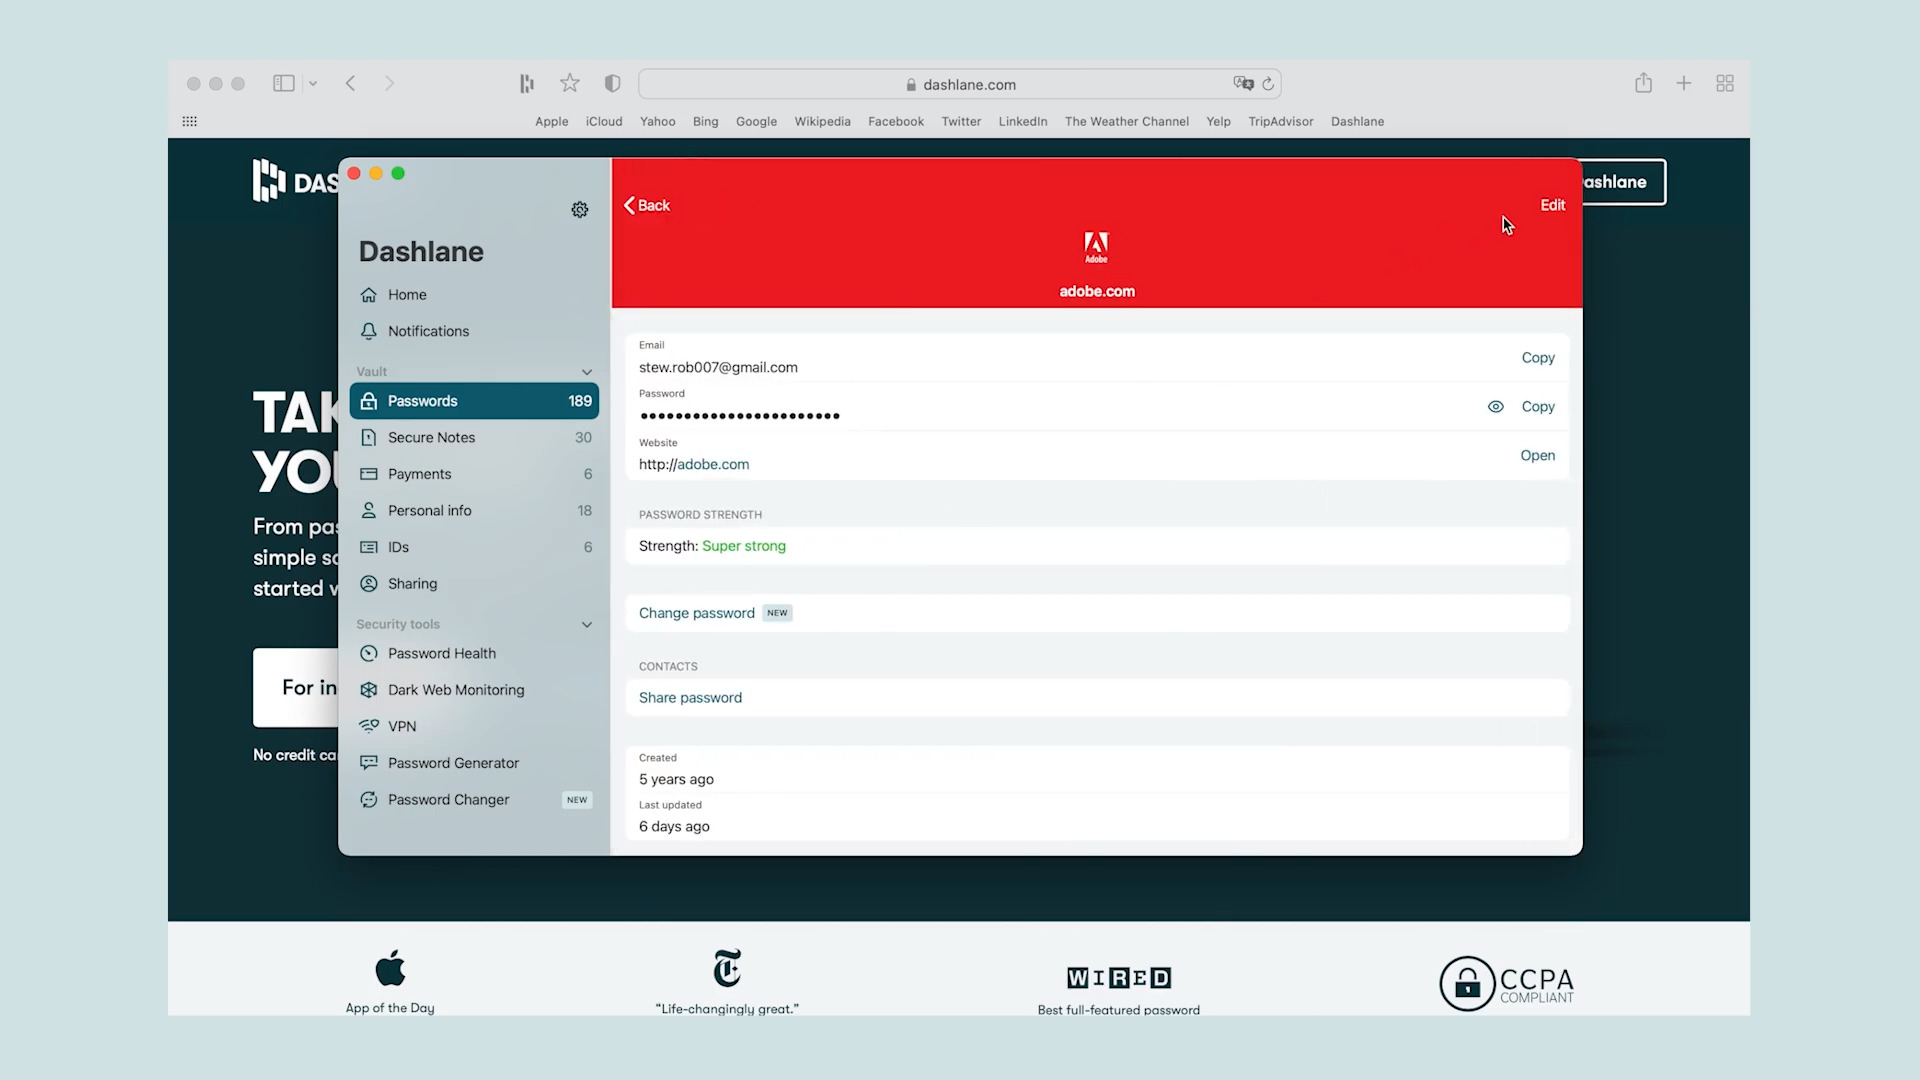Open the Google bookmark
This screenshot has width=1920, height=1080.
(756, 122)
